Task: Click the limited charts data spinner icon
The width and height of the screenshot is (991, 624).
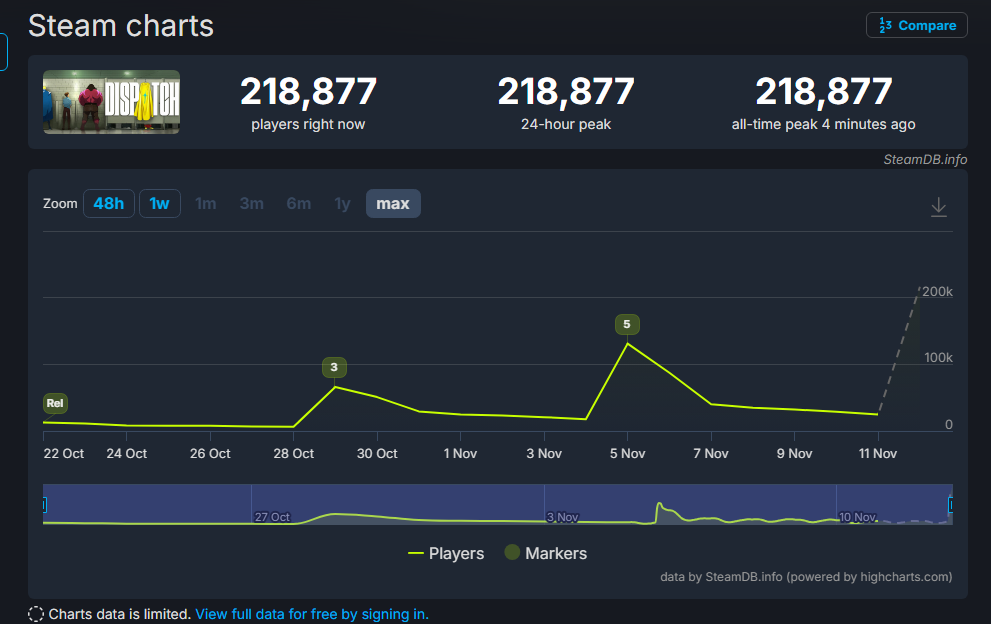Action: 36,614
